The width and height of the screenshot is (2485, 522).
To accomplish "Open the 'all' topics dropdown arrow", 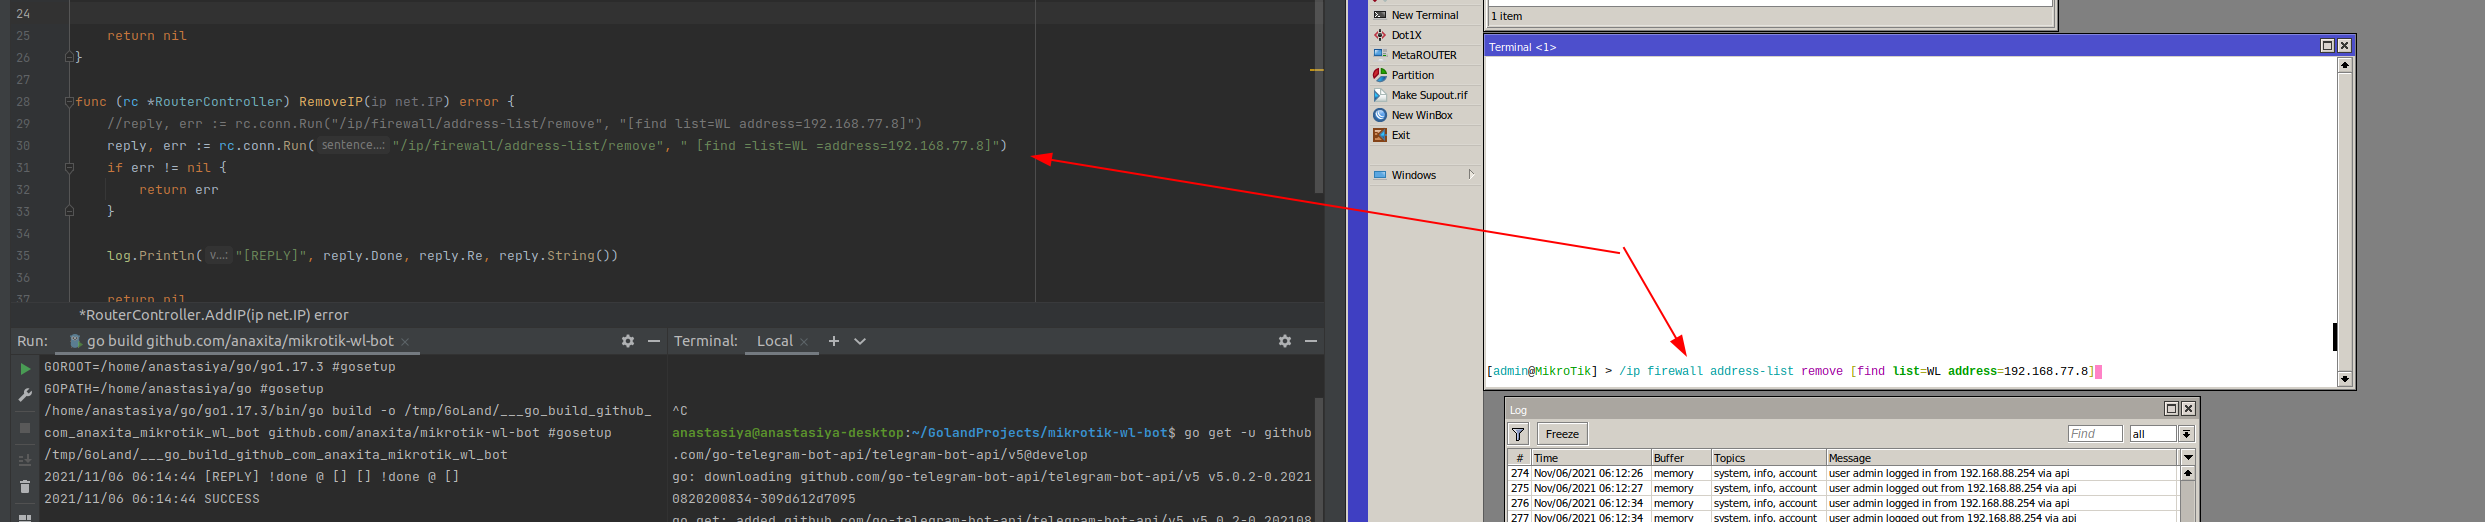I will [x=2186, y=434].
